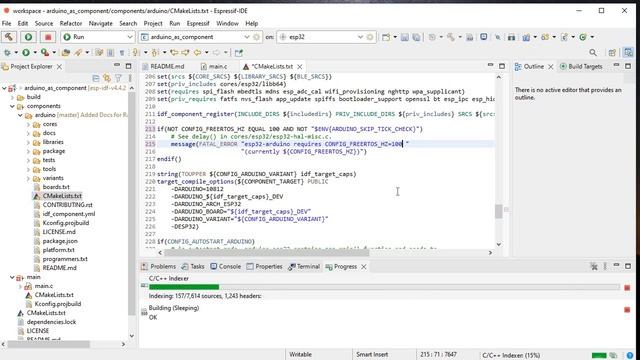
Task: Open launch configuration settings gear beside arduino_as_component
Action: point(256,37)
